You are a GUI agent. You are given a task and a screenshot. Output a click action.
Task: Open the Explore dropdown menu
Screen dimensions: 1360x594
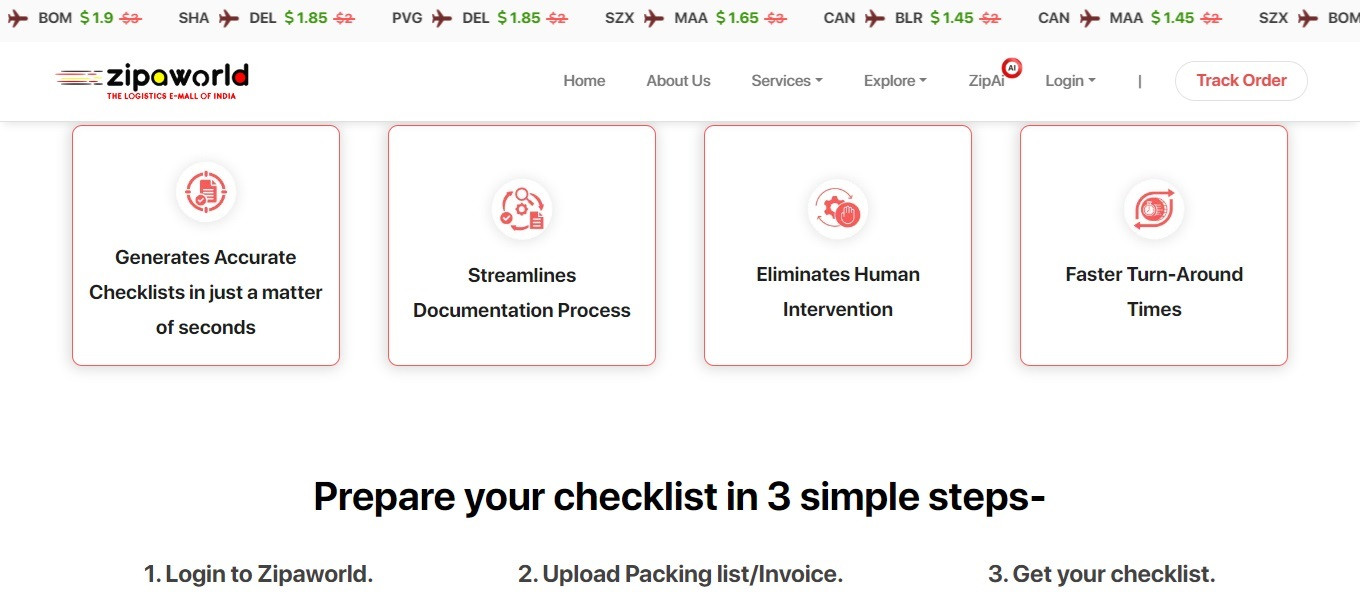895,81
